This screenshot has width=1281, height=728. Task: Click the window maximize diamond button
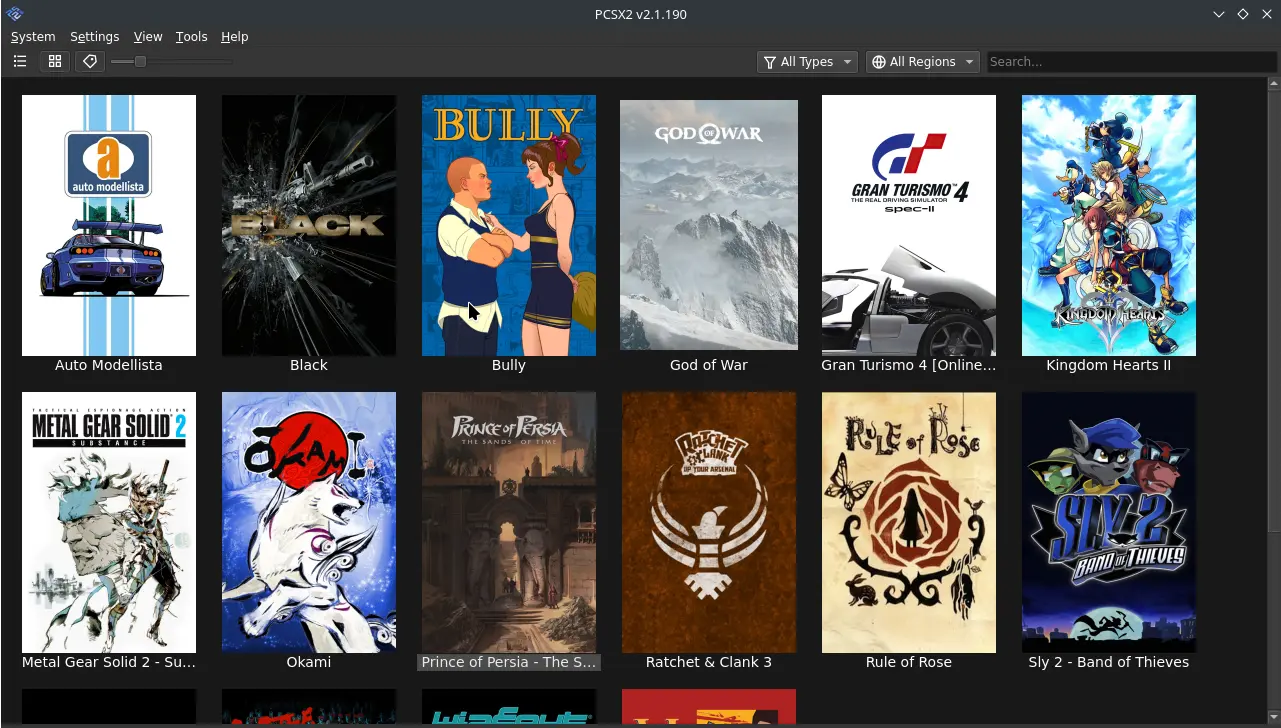point(1243,14)
